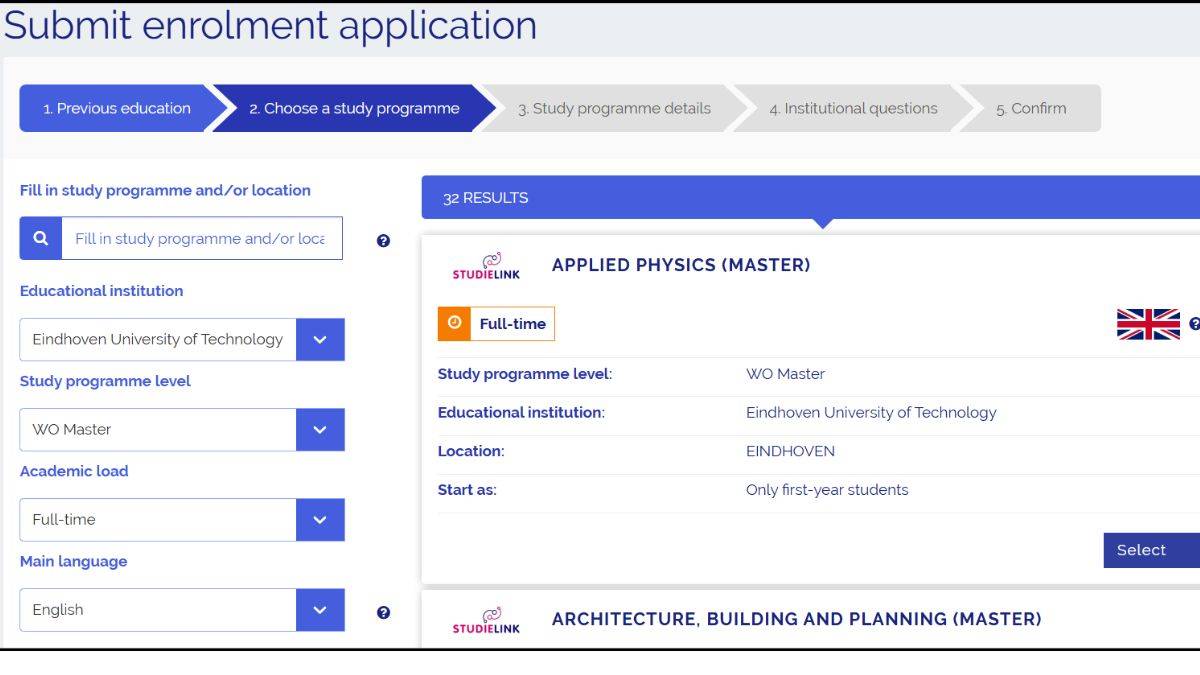Open Architecture, Building and Planning programme
The height and width of the screenshot is (675, 1200).
(x=797, y=619)
